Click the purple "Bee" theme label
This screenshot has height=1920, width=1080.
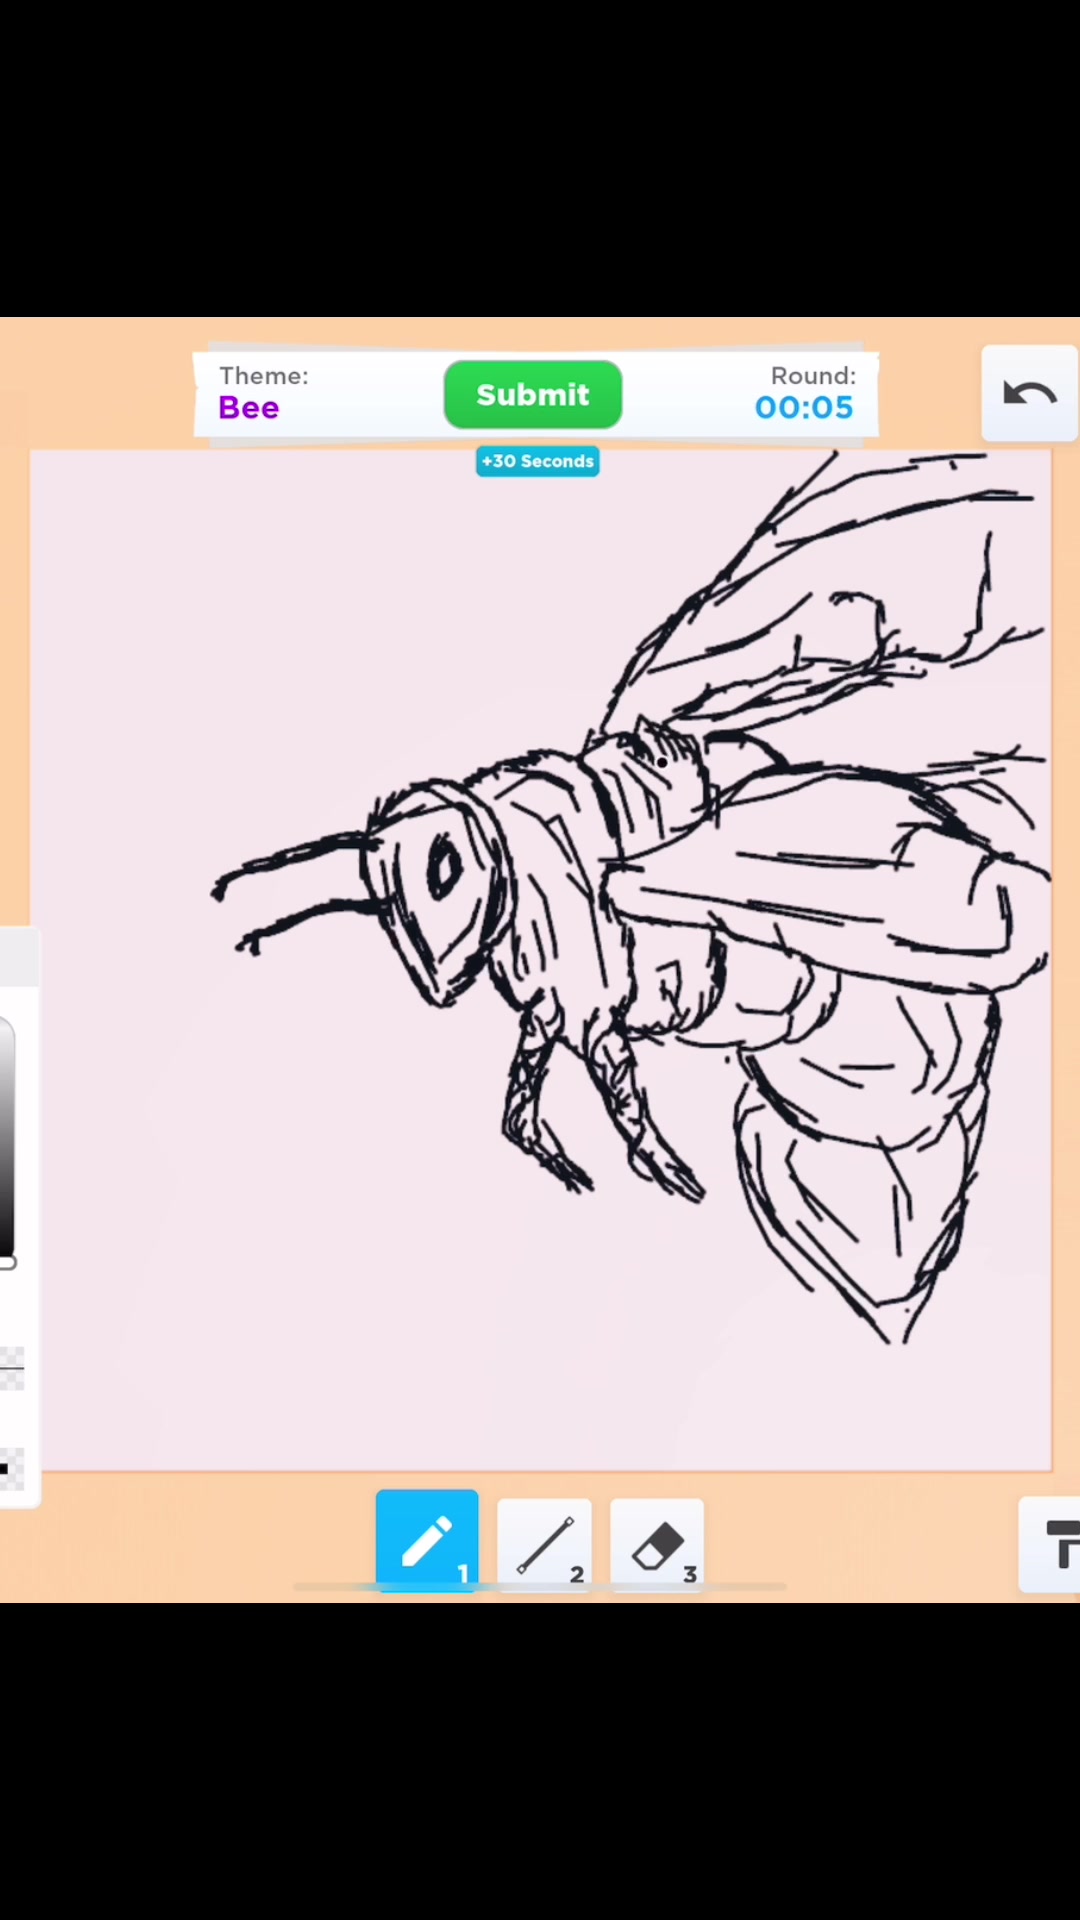pos(249,408)
